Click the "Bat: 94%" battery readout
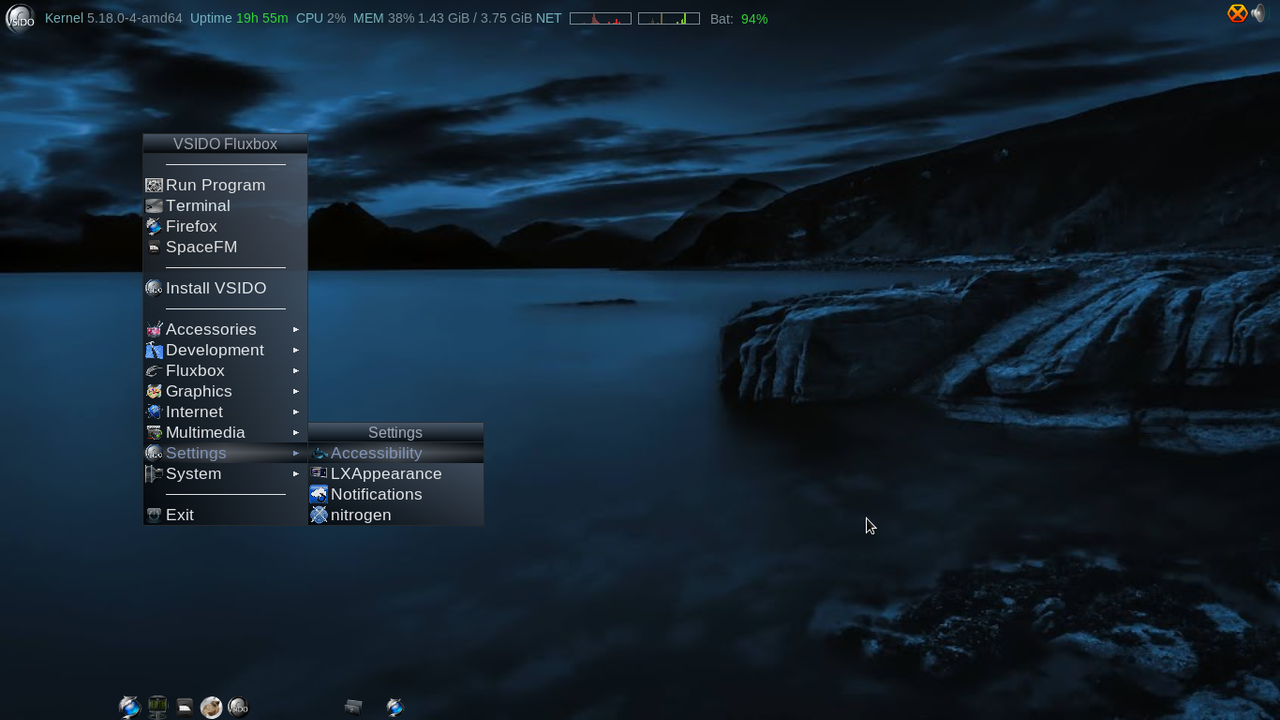 (739, 19)
